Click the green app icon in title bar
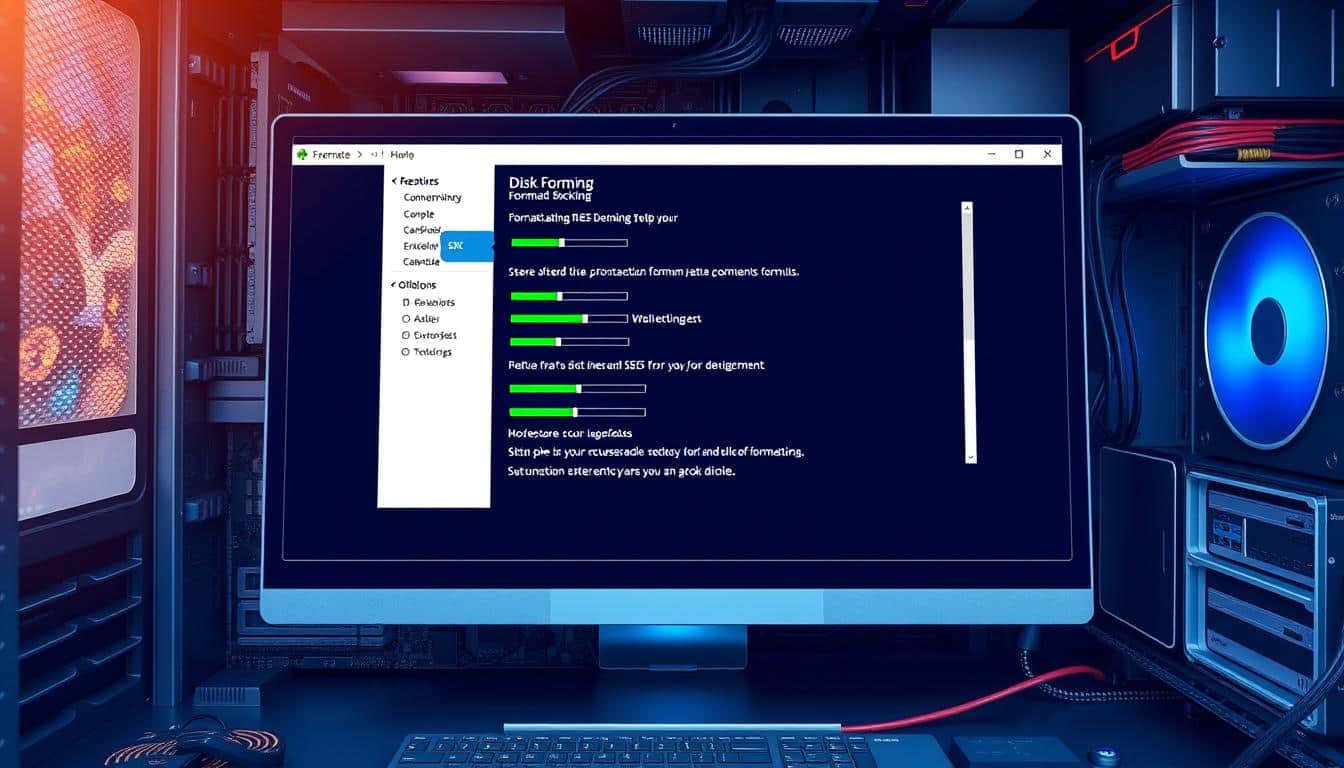 pyautogui.click(x=302, y=154)
